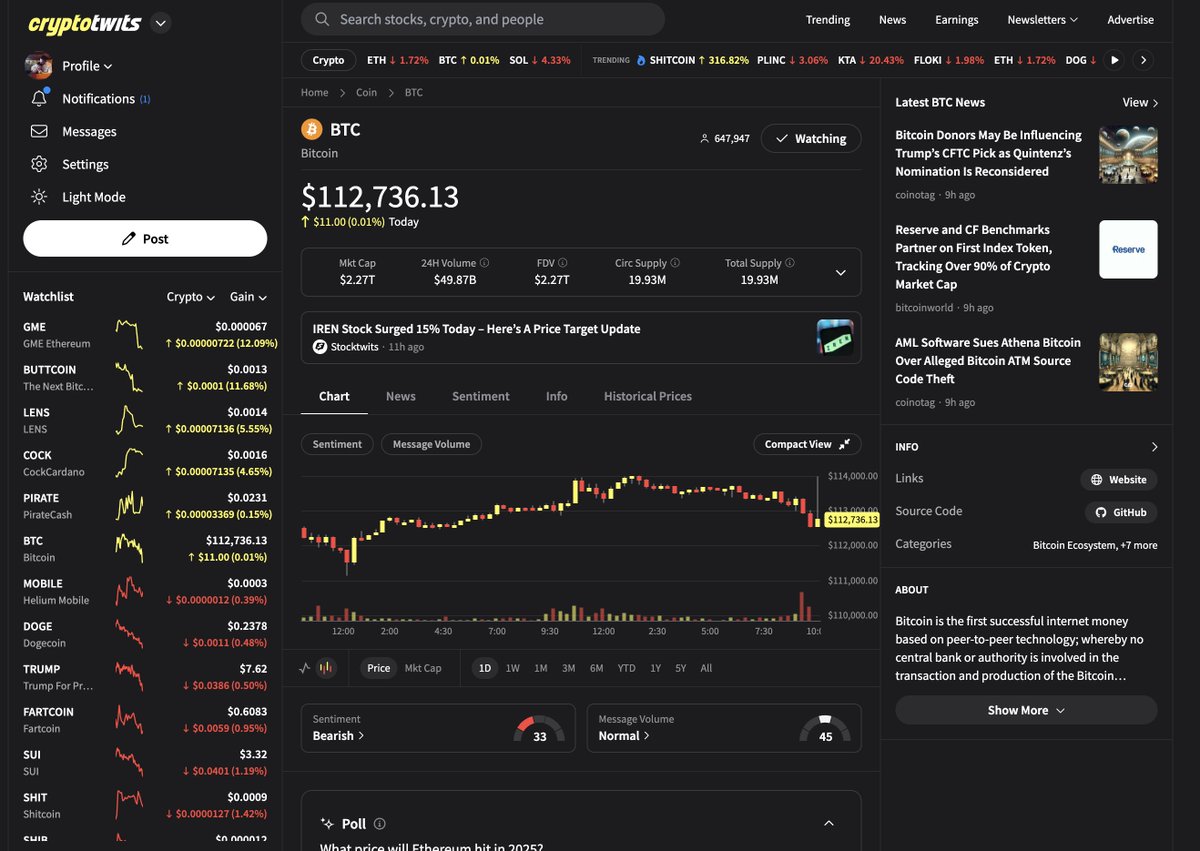This screenshot has width=1200, height=851.
Task: Click the Bitcoin orange logo icon
Action: (311, 129)
